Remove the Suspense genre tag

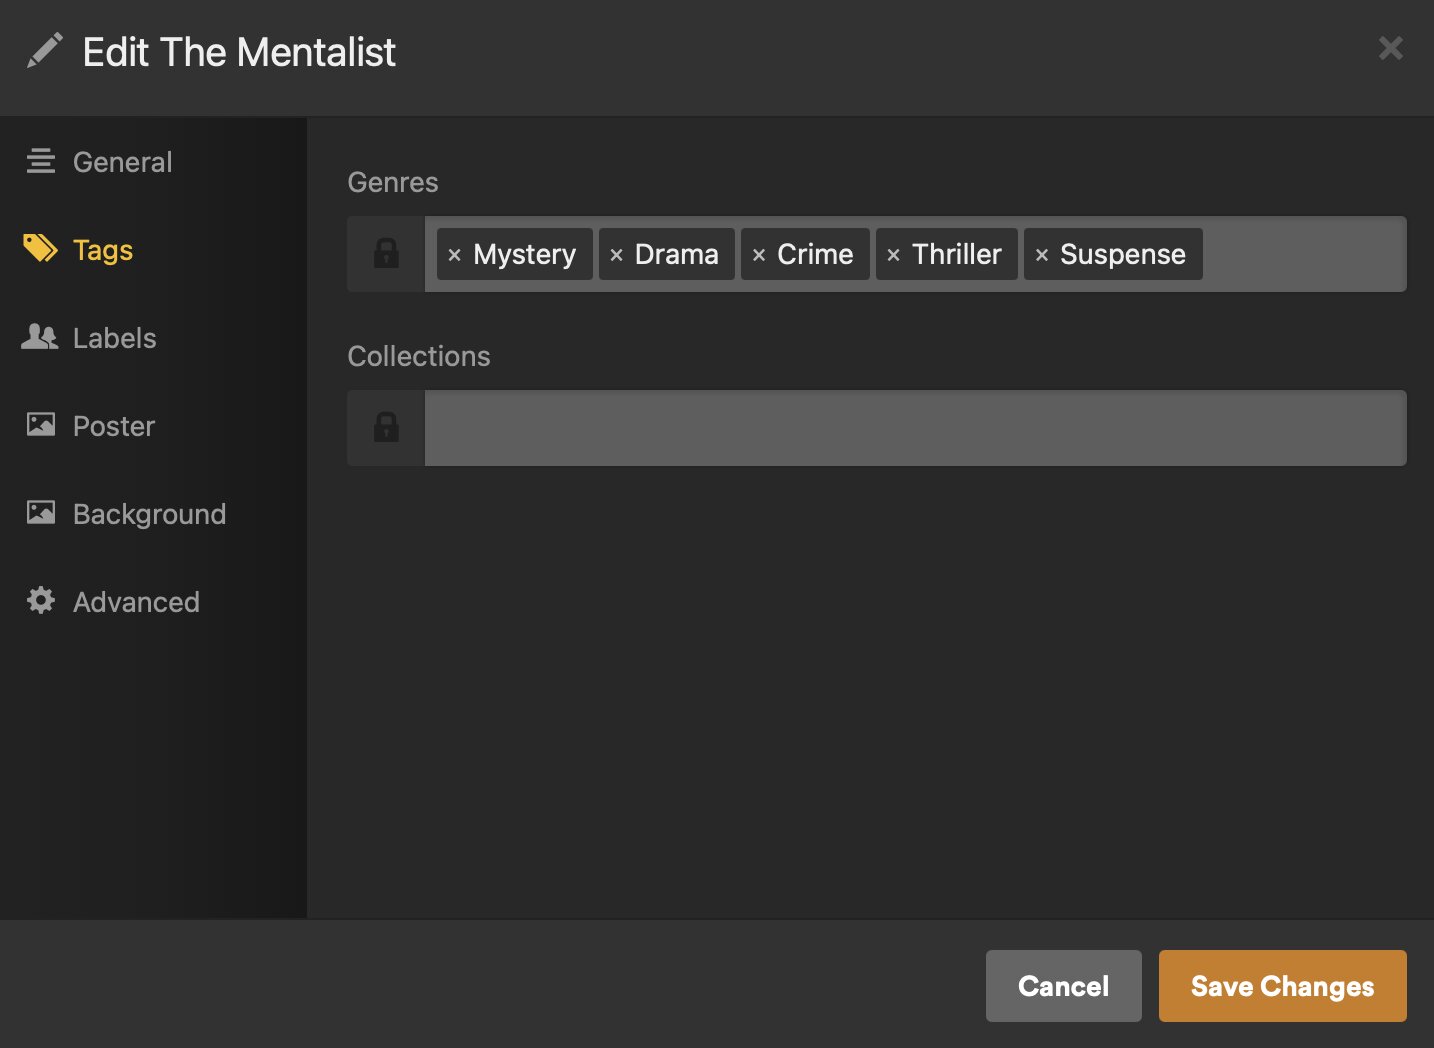click(x=1041, y=255)
